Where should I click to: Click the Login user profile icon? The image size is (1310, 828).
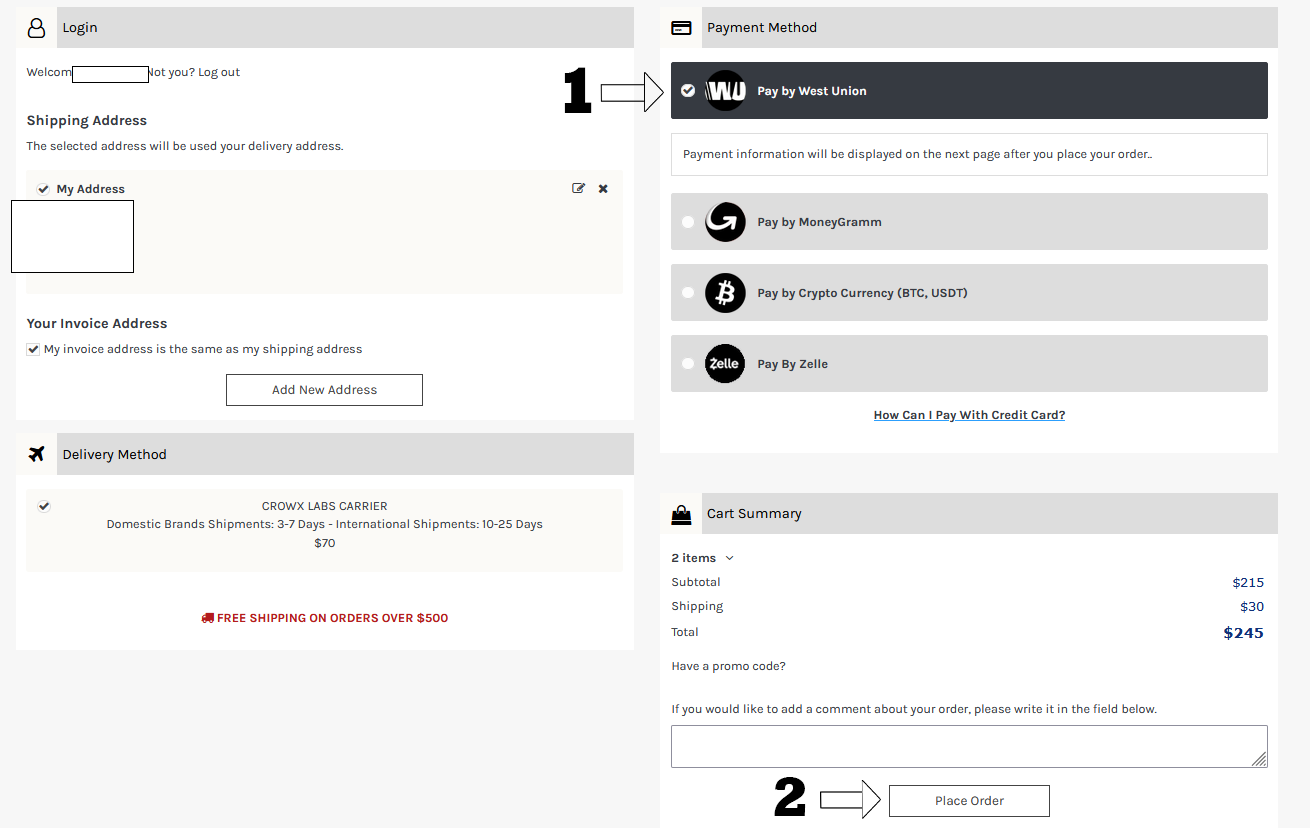pos(37,28)
